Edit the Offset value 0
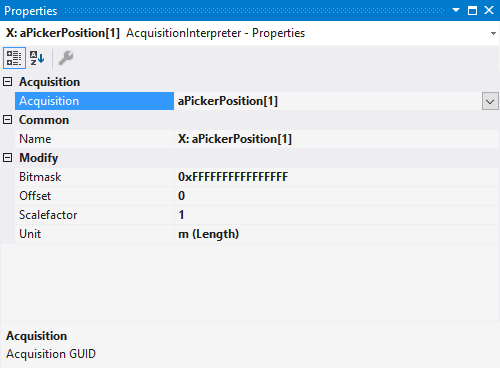Screen dimensions: 500x368 (x=337, y=196)
